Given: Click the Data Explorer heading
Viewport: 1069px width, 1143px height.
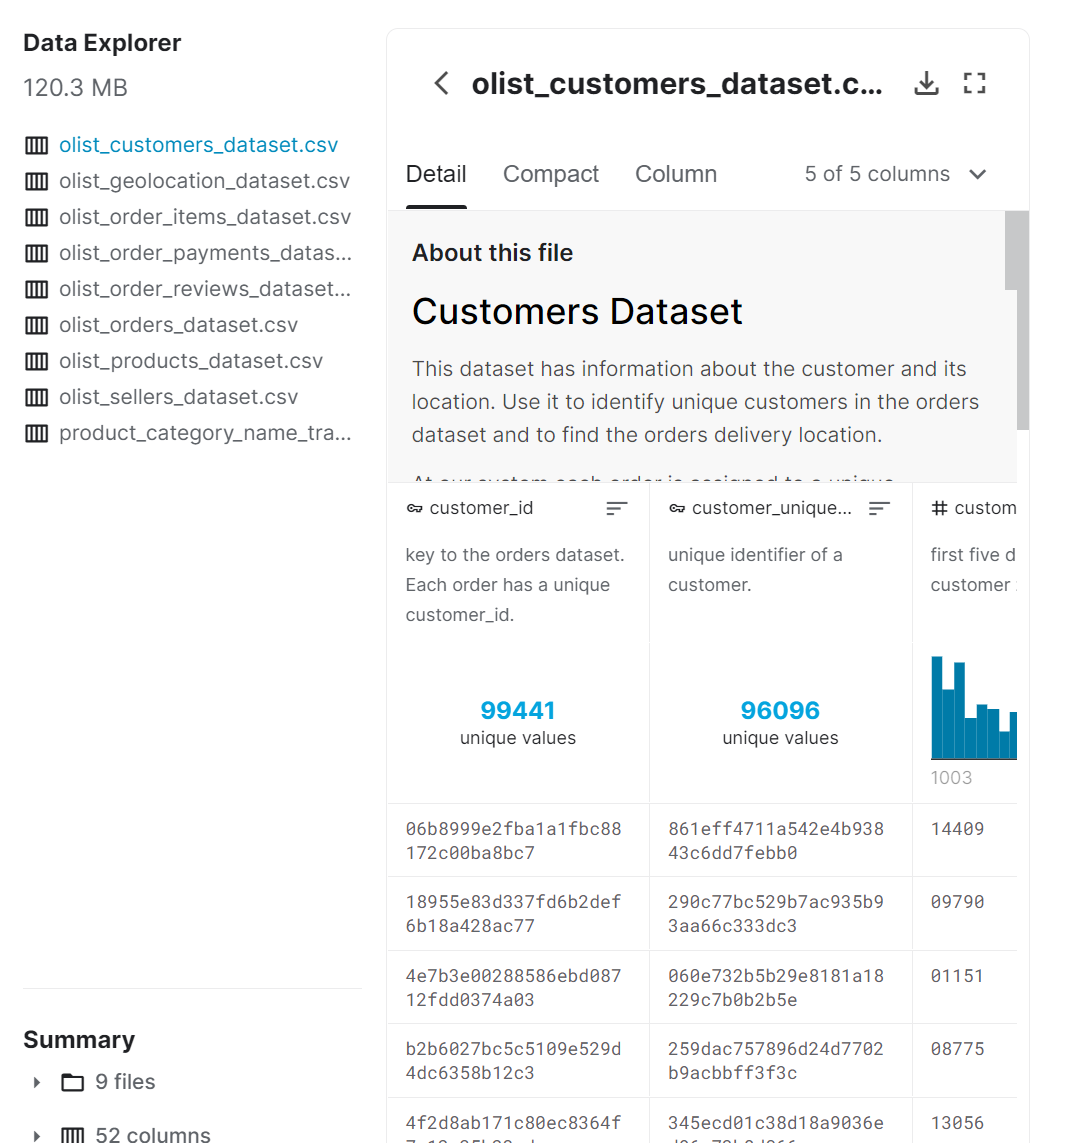Looking at the screenshot, I should pyautogui.click(x=102, y=43).
